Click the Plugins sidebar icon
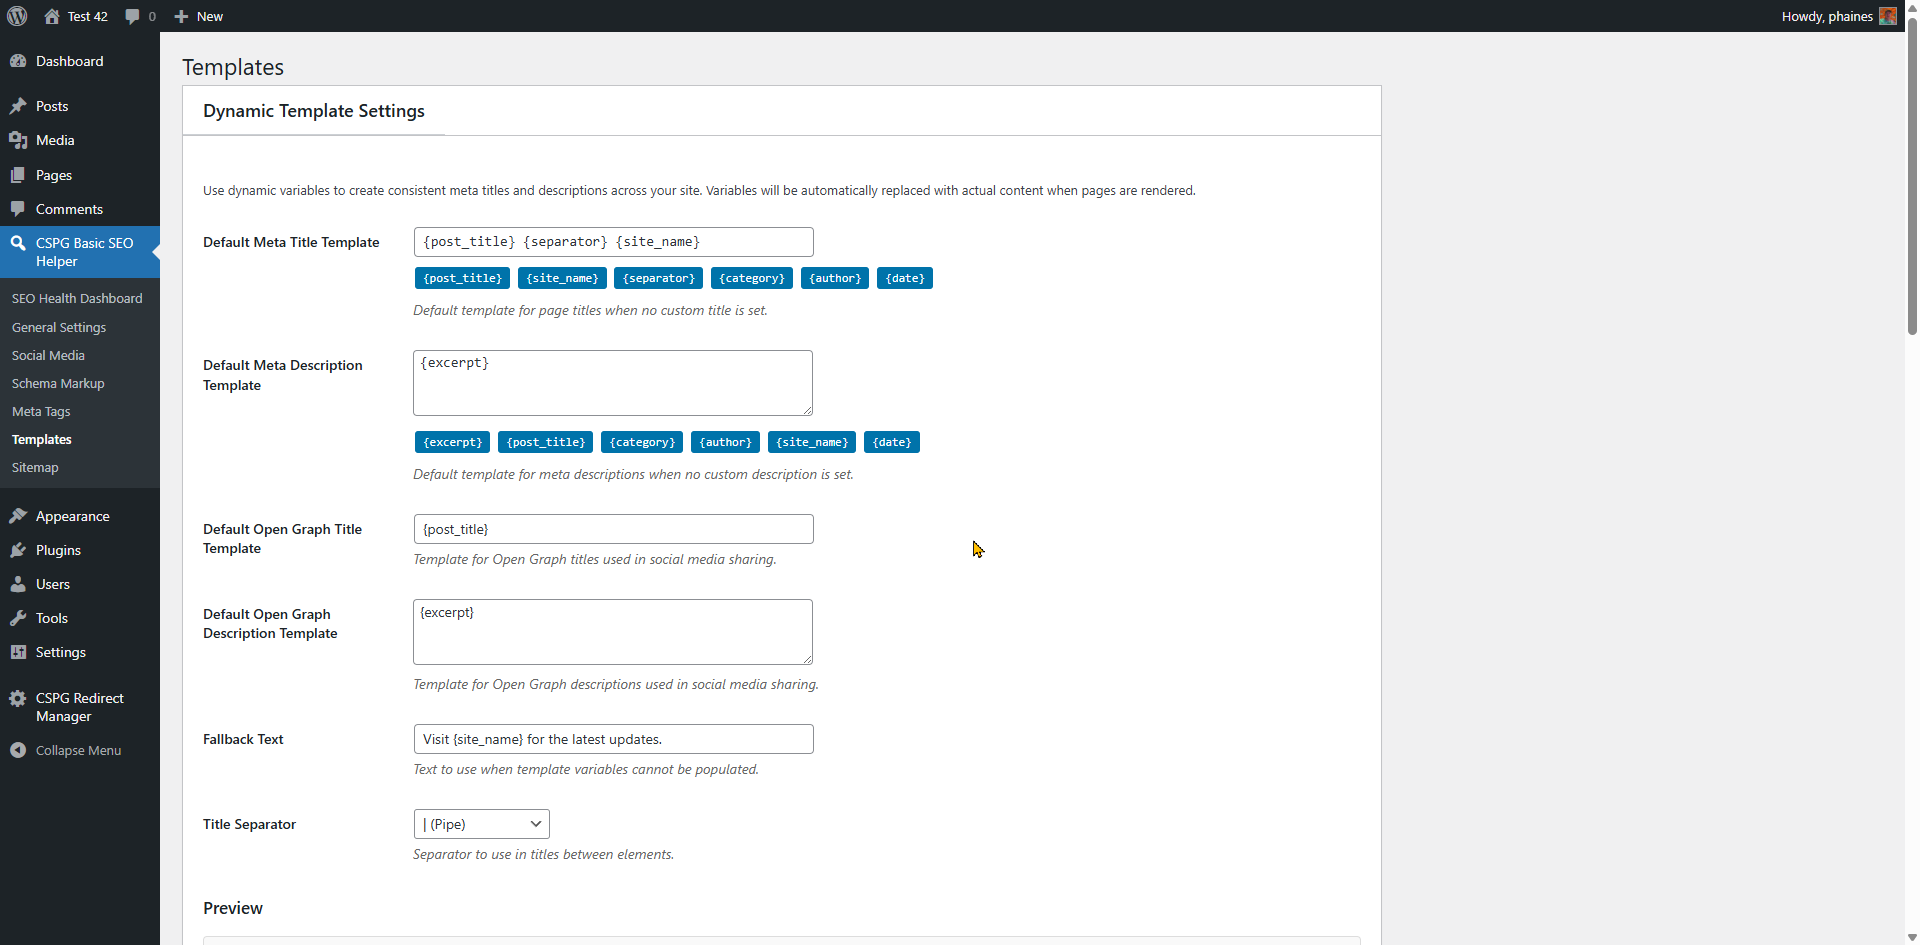This screenshot has width=1920, height=945. coord(18,550)
